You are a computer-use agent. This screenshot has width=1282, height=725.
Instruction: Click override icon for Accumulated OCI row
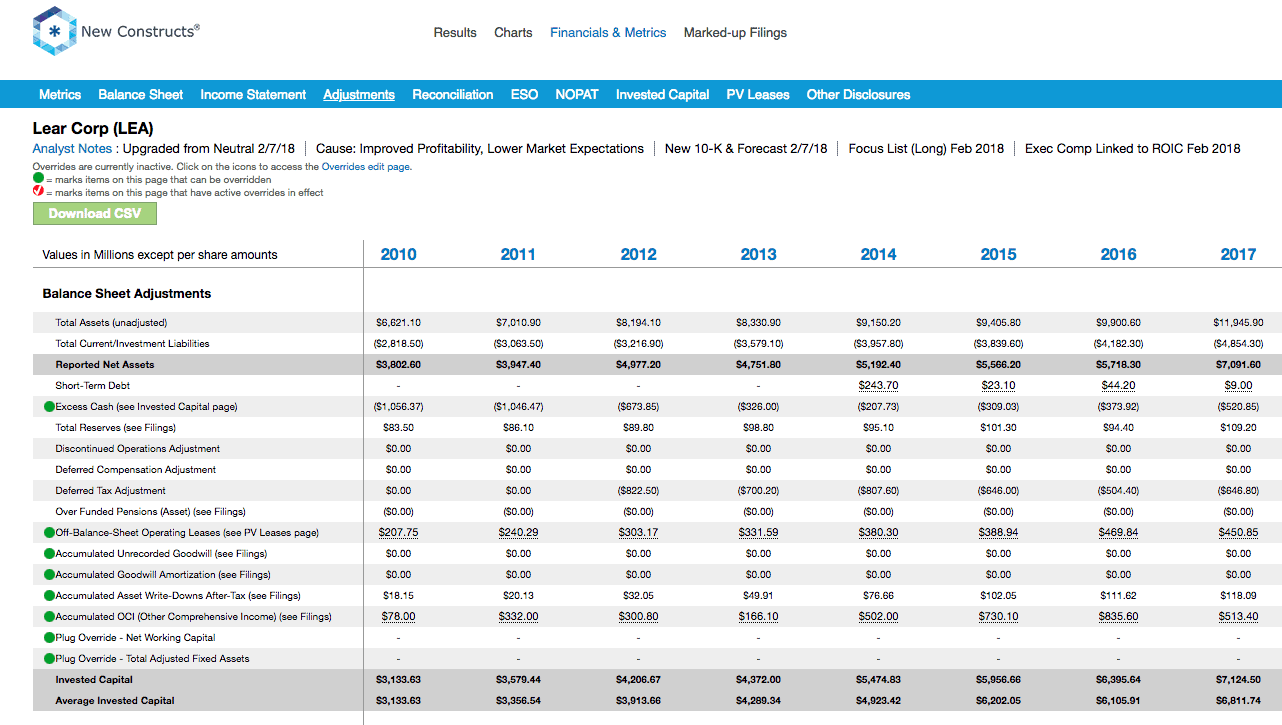(x=49, y=617)
